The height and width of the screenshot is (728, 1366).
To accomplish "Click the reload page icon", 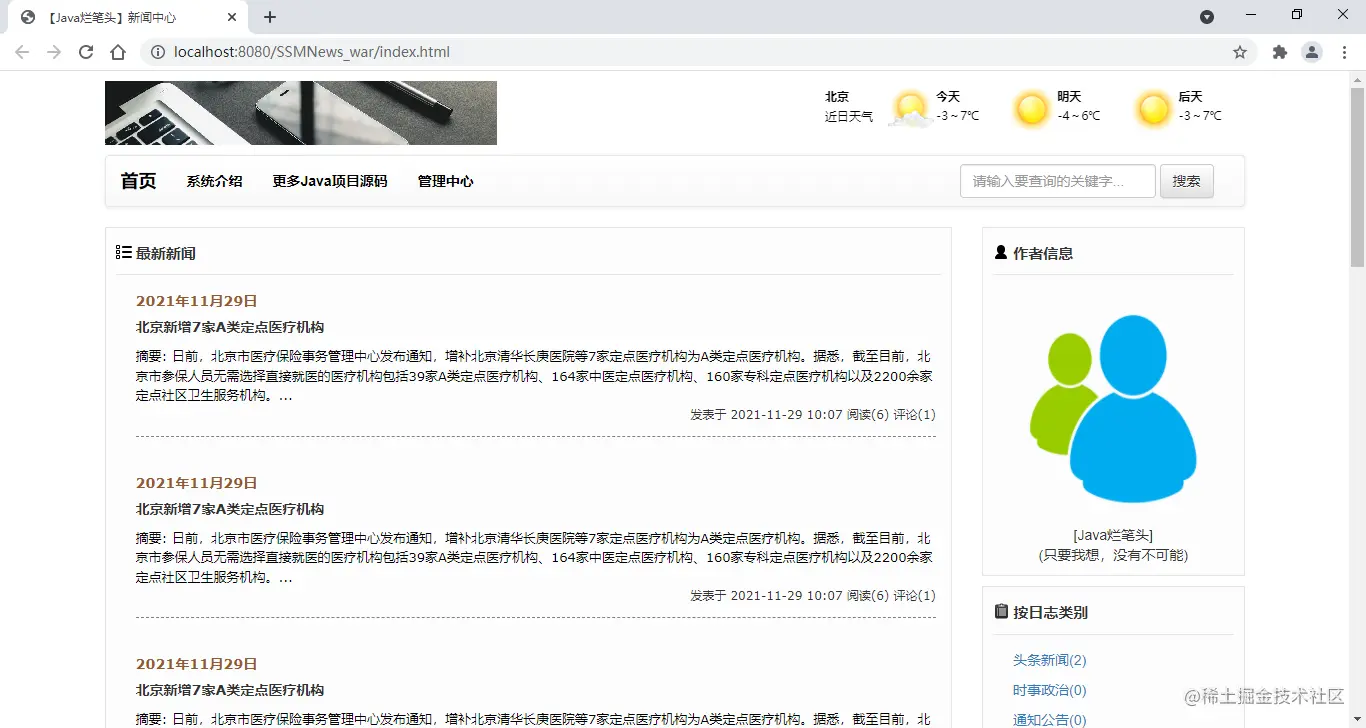I will point(86,52).
